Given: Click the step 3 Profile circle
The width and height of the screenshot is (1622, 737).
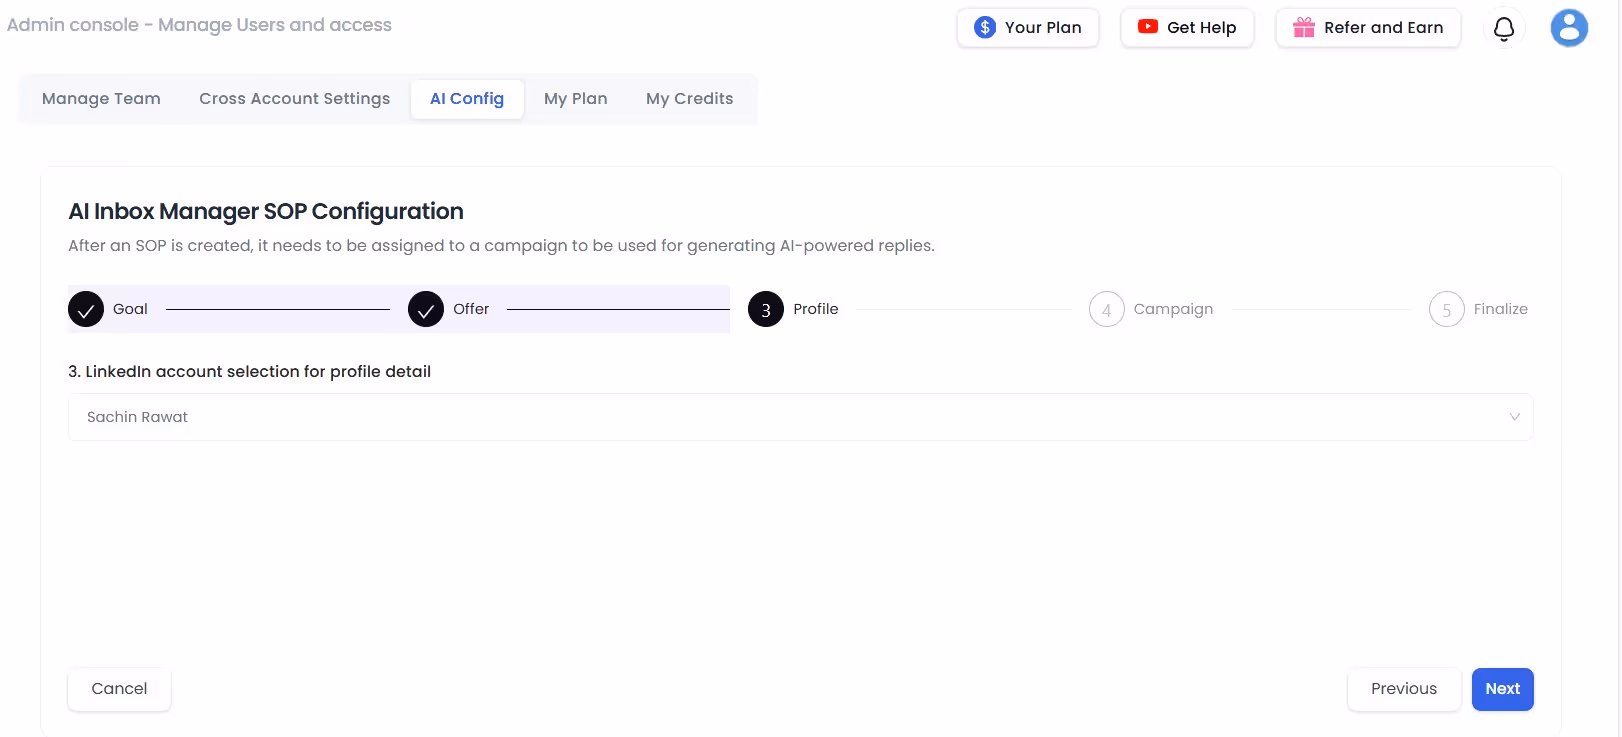Looking at the screenshot, I should click(766, 309).
